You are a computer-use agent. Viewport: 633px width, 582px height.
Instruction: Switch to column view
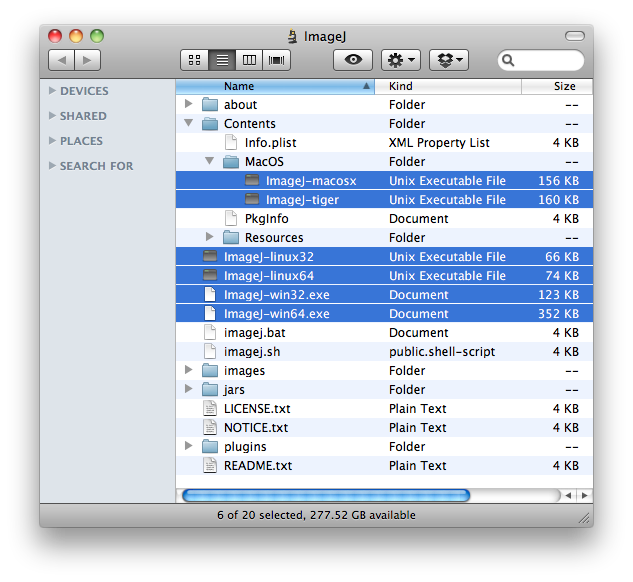[x=249, y=60]
